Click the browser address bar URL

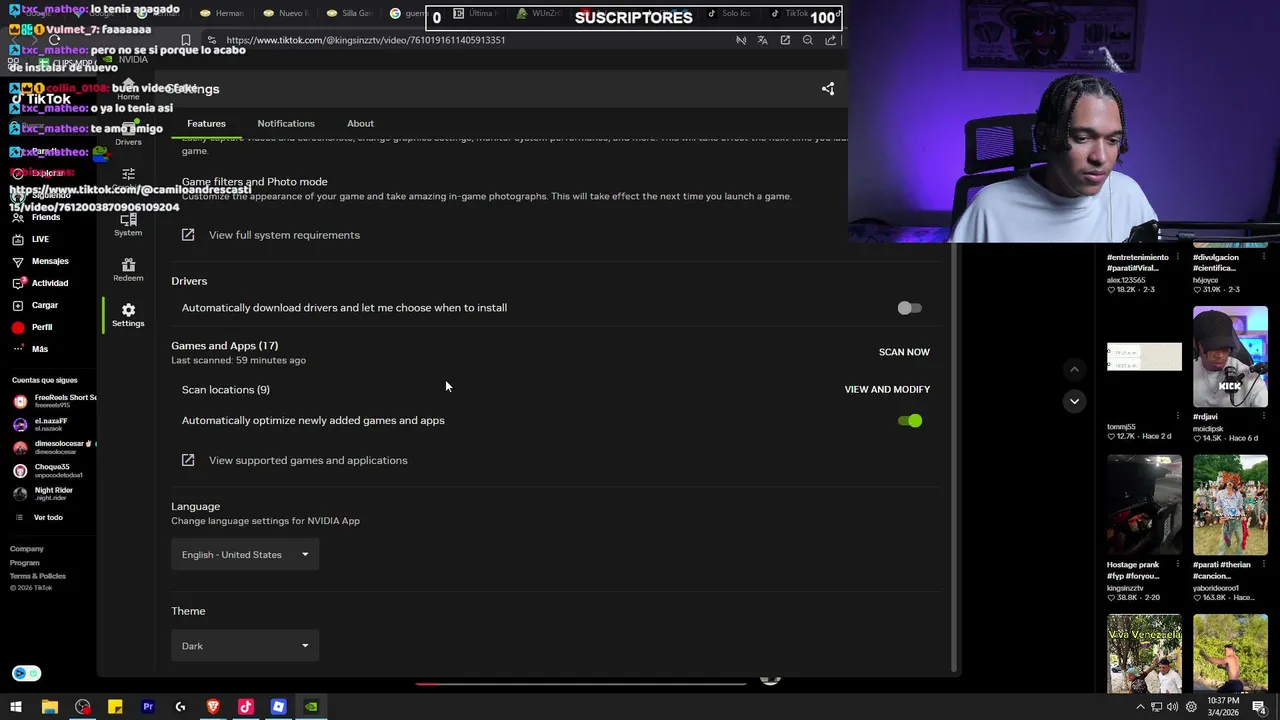coord(366,40)
